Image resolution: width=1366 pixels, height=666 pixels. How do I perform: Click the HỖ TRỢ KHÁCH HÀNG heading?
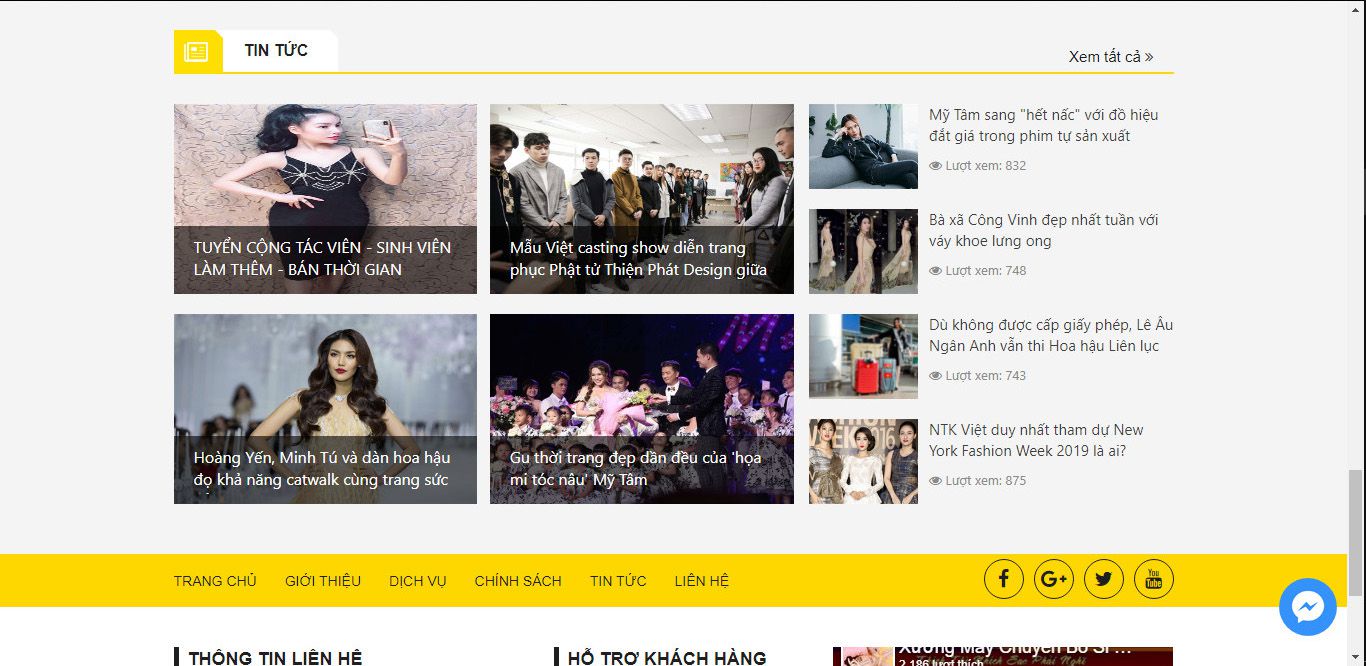pos(667,657)
